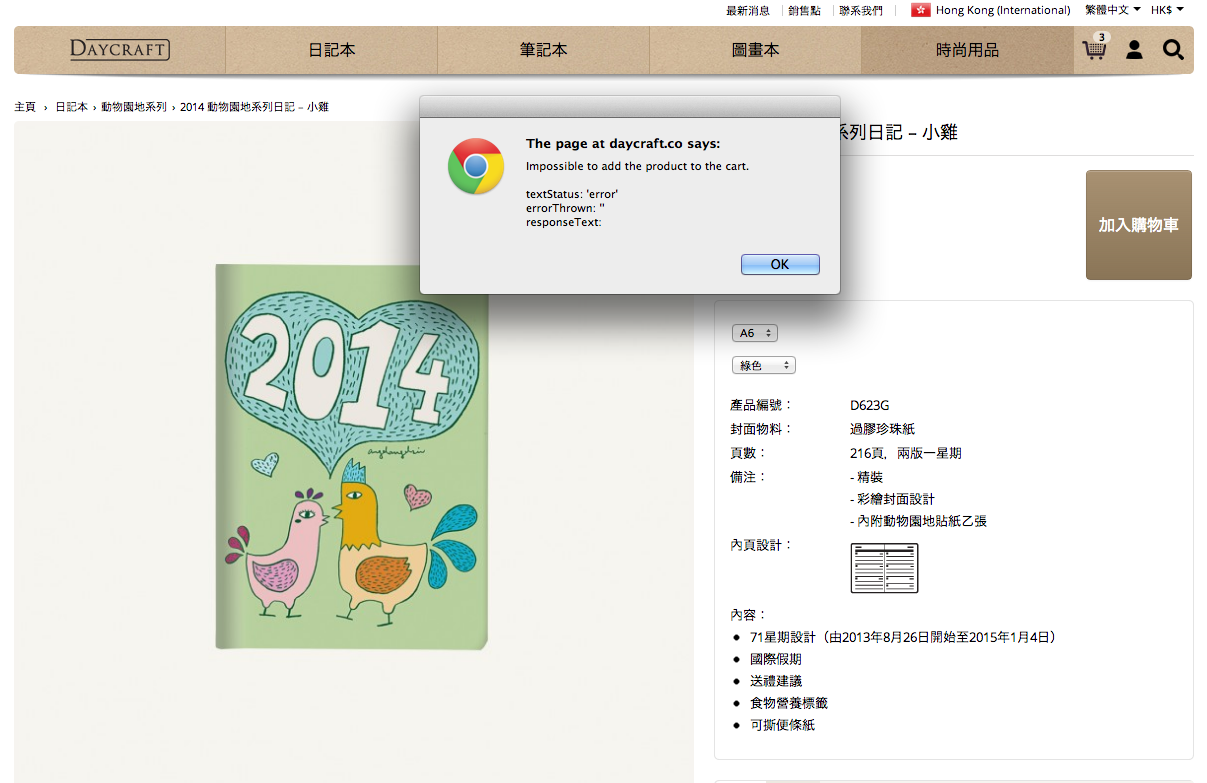
Task: Click the Daycraft logo
Action: click(120, 49)
